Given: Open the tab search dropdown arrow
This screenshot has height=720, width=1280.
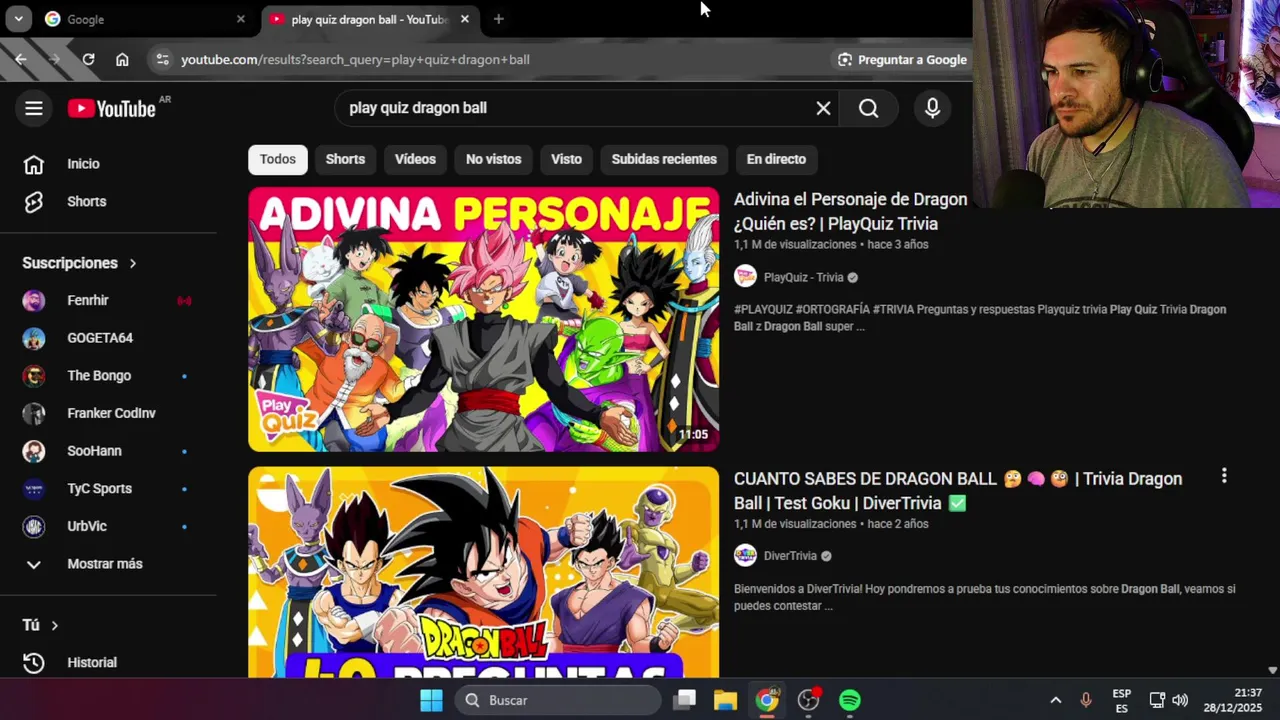Looking at the screenshot, I should 18,19.
